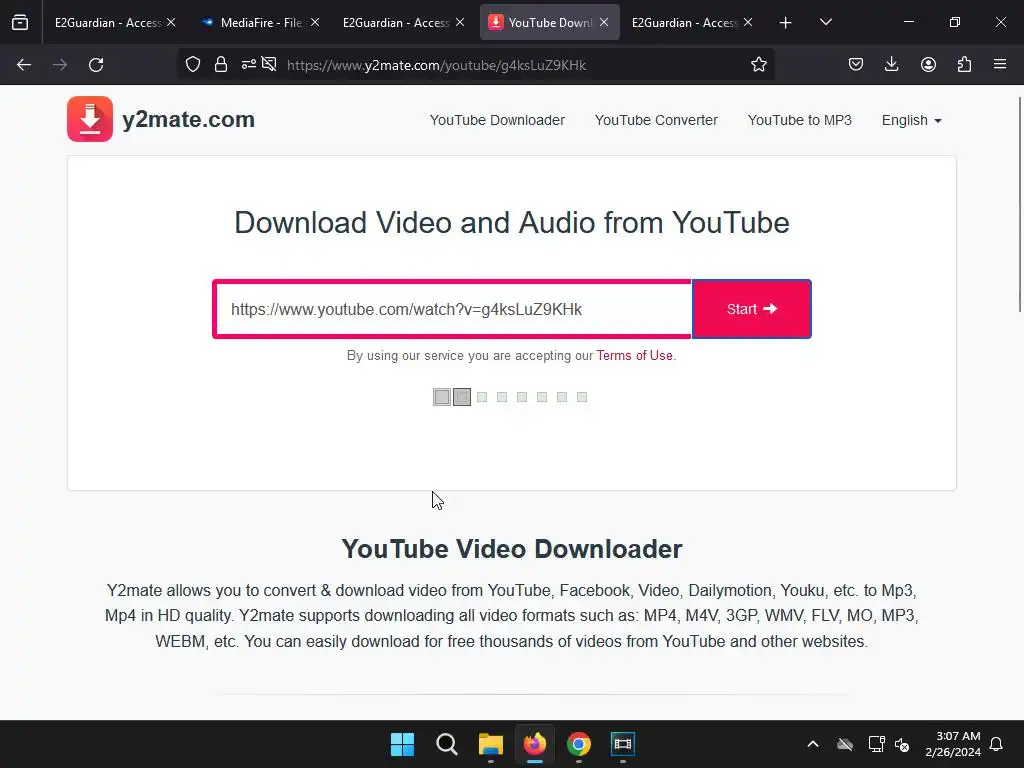Open the tracking protection shield icon
Screen dimensions: 1024x768
(x=193, y=64)
